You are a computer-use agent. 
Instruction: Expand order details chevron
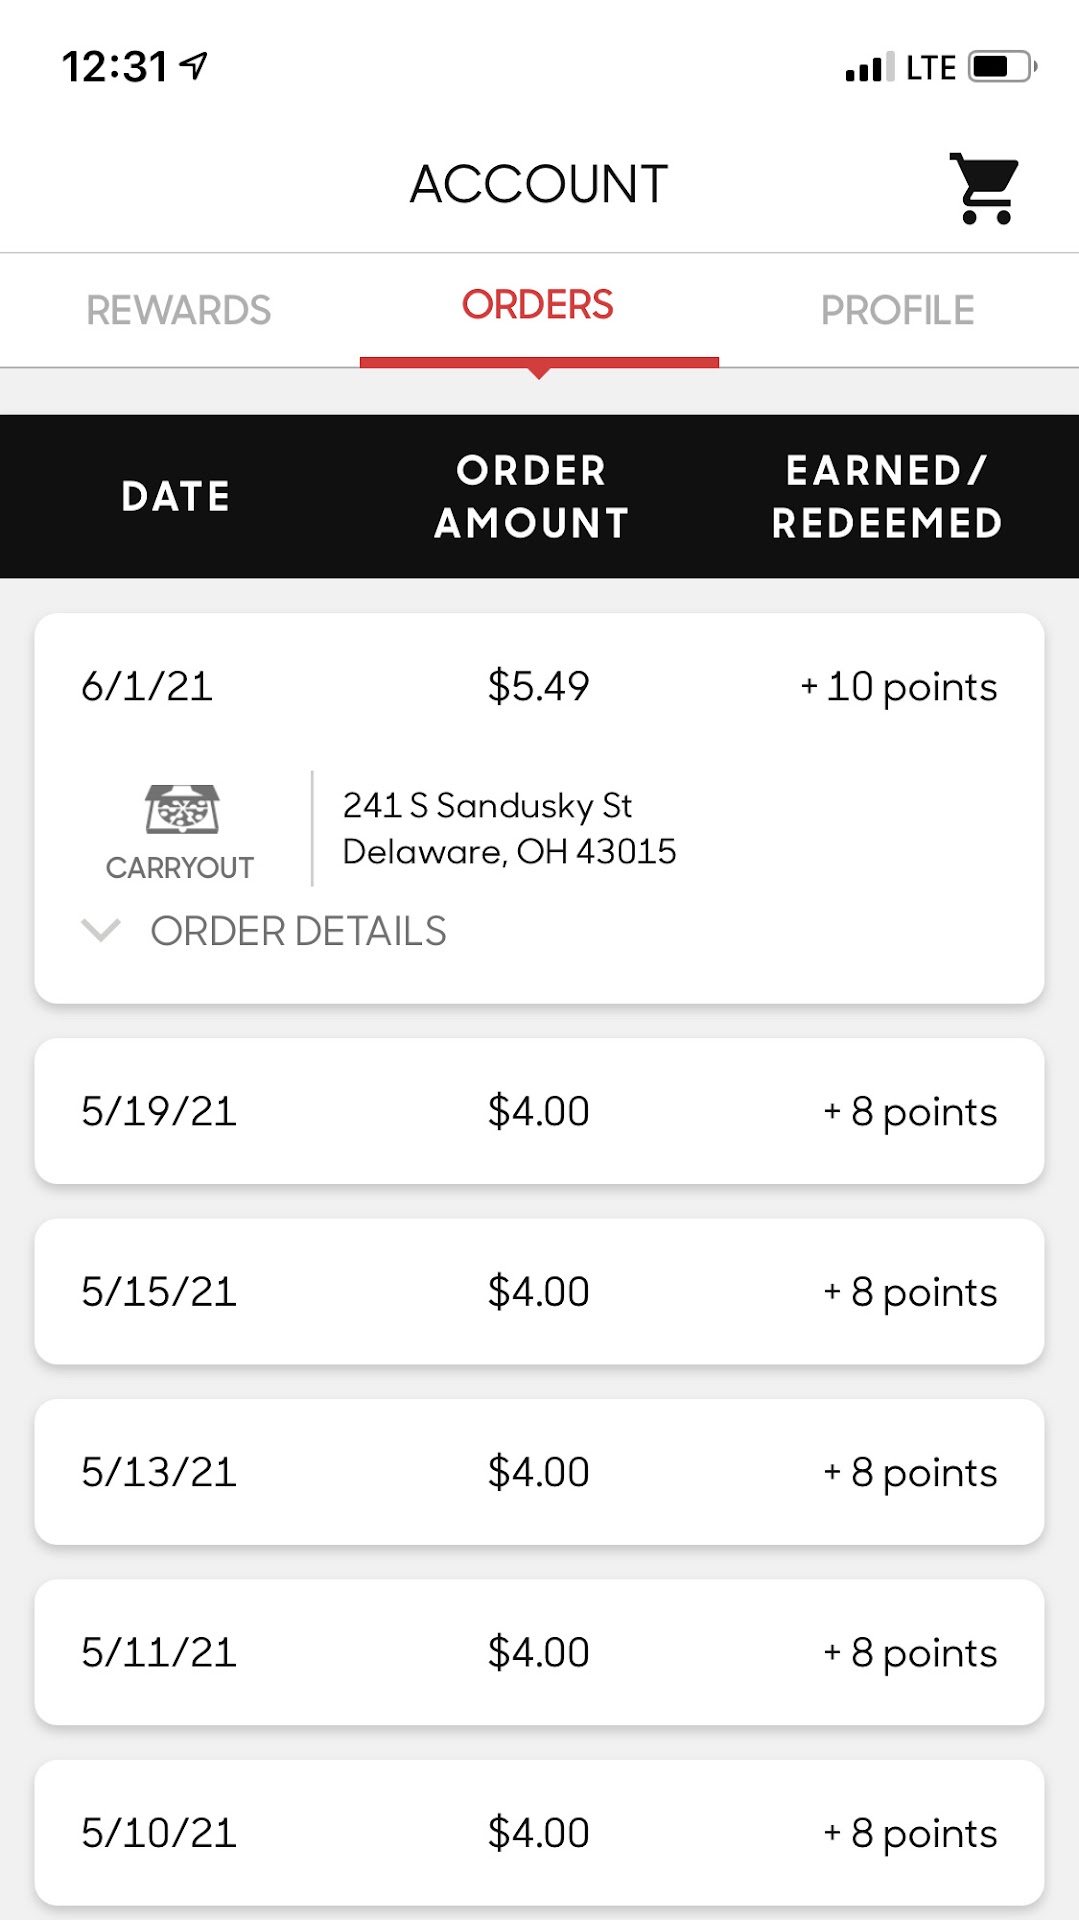pyautogui.click(x=101, y=931)
